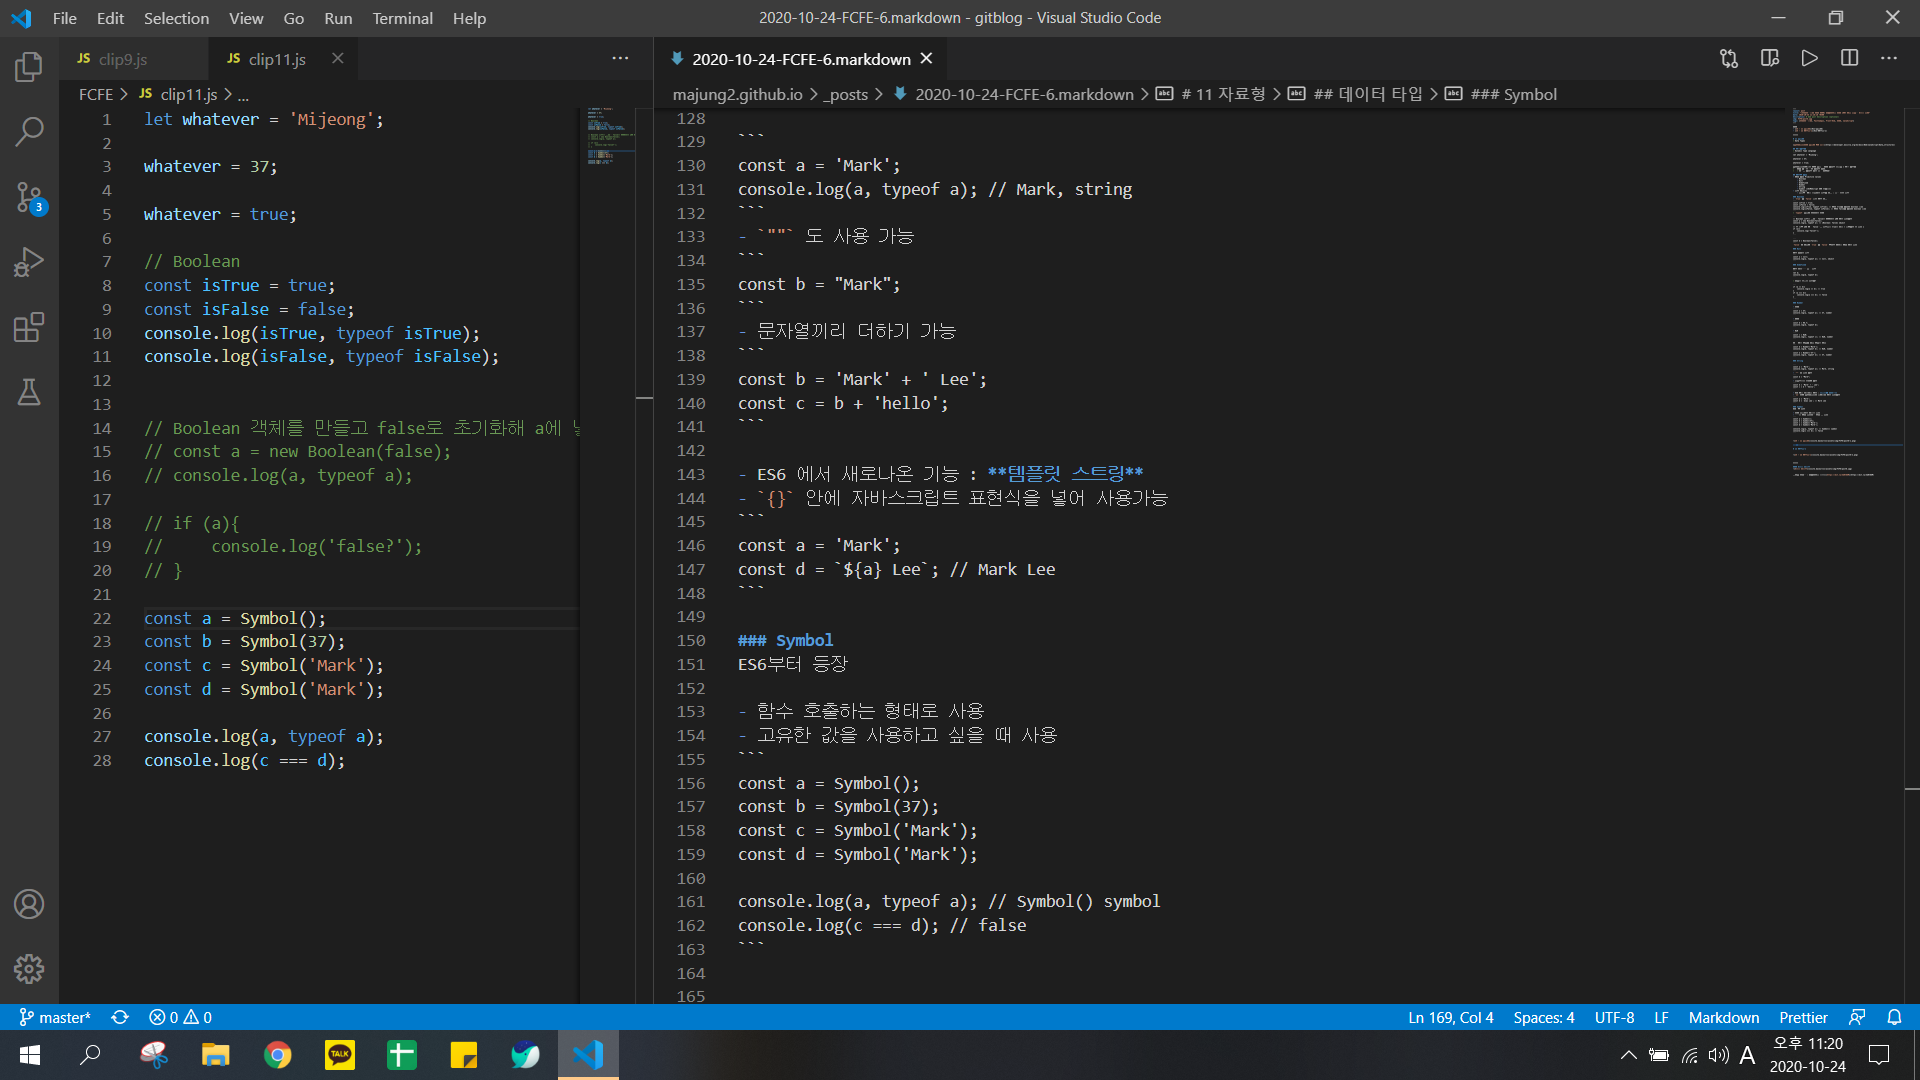Change encoding via UTF-8 indicator

[1614, 1017]
